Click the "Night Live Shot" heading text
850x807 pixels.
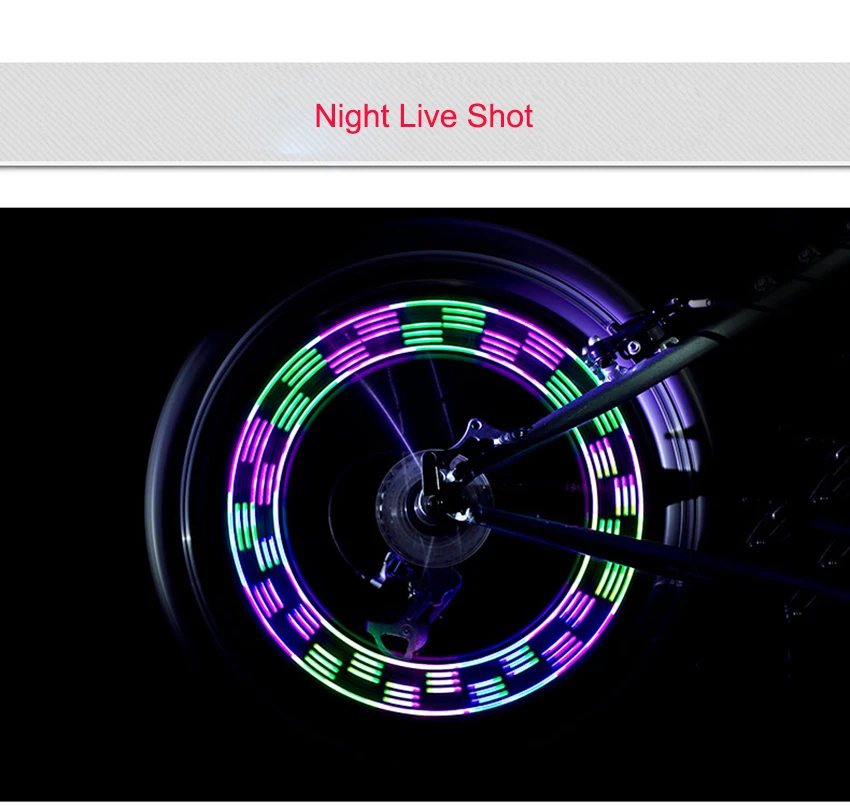pyautogui.click(x=424, y=116)
